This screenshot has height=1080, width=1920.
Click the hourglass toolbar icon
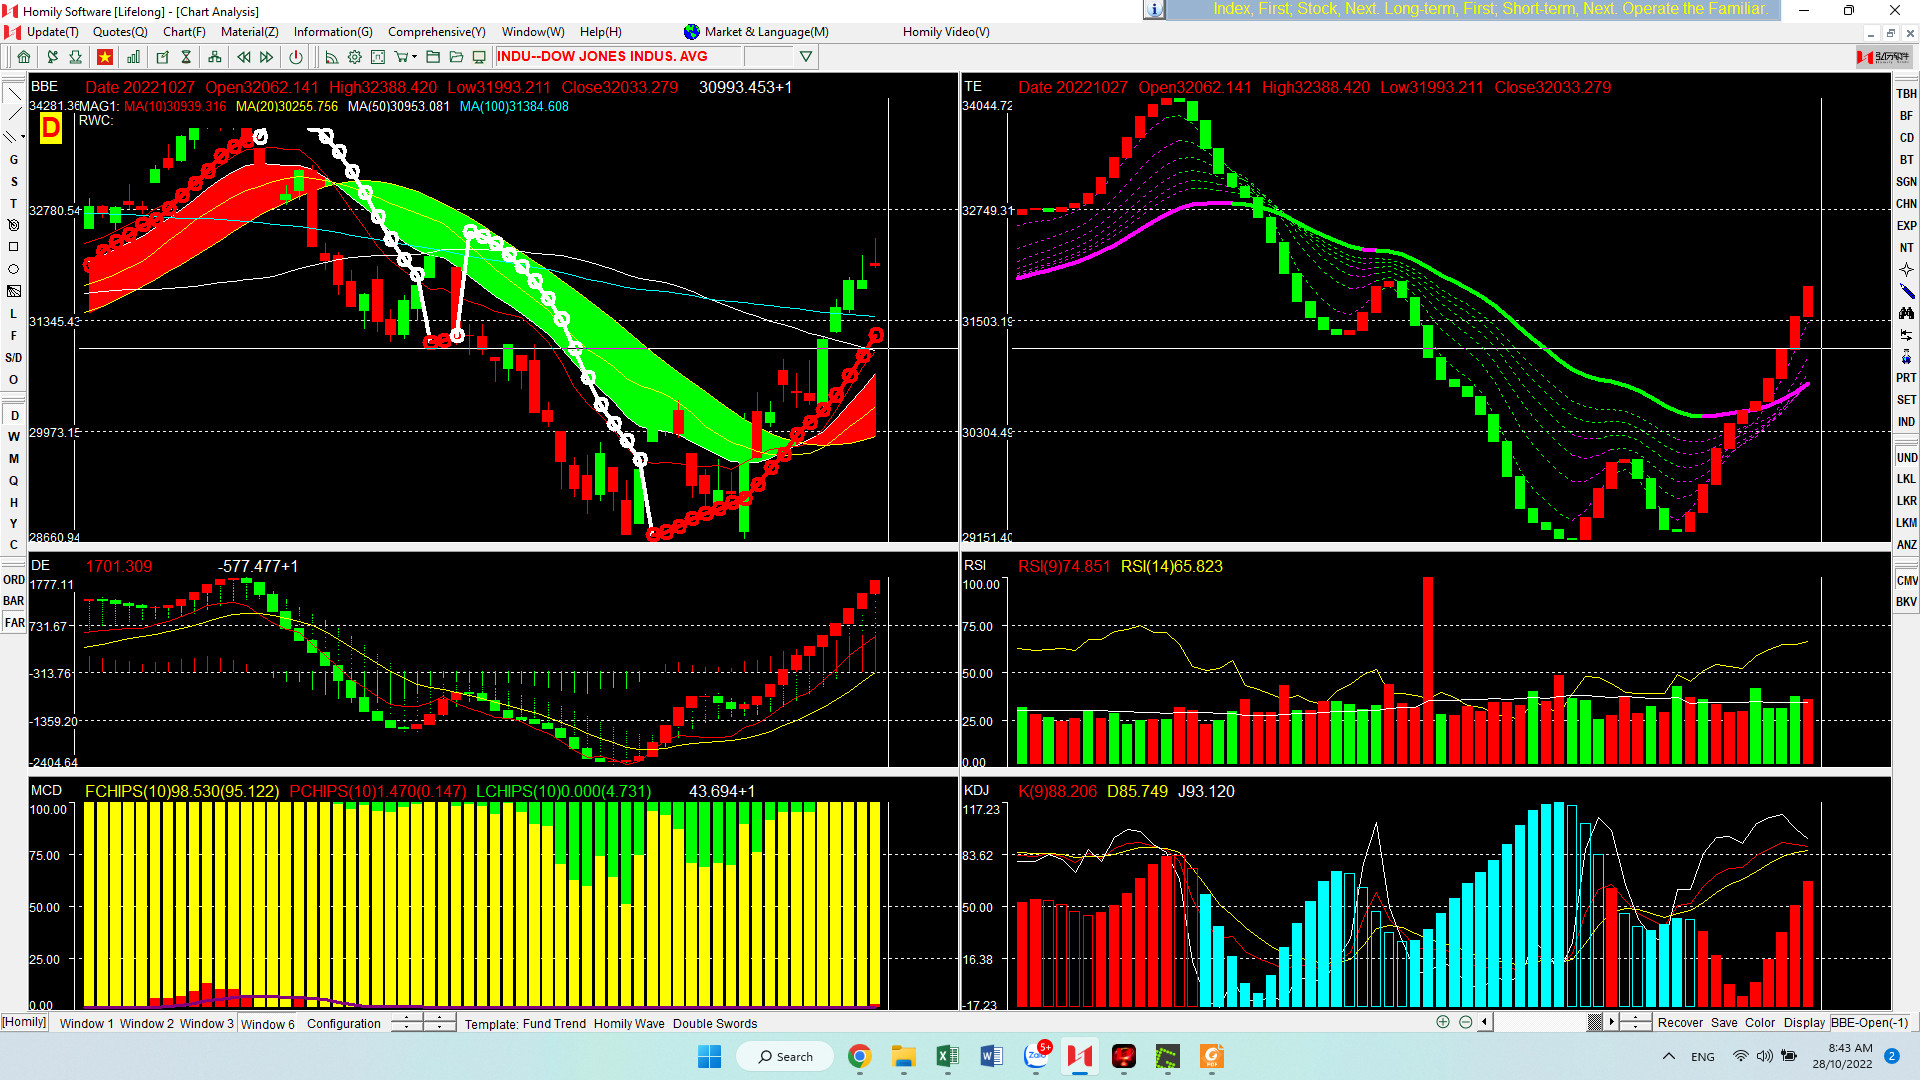[x=186, y=57]
